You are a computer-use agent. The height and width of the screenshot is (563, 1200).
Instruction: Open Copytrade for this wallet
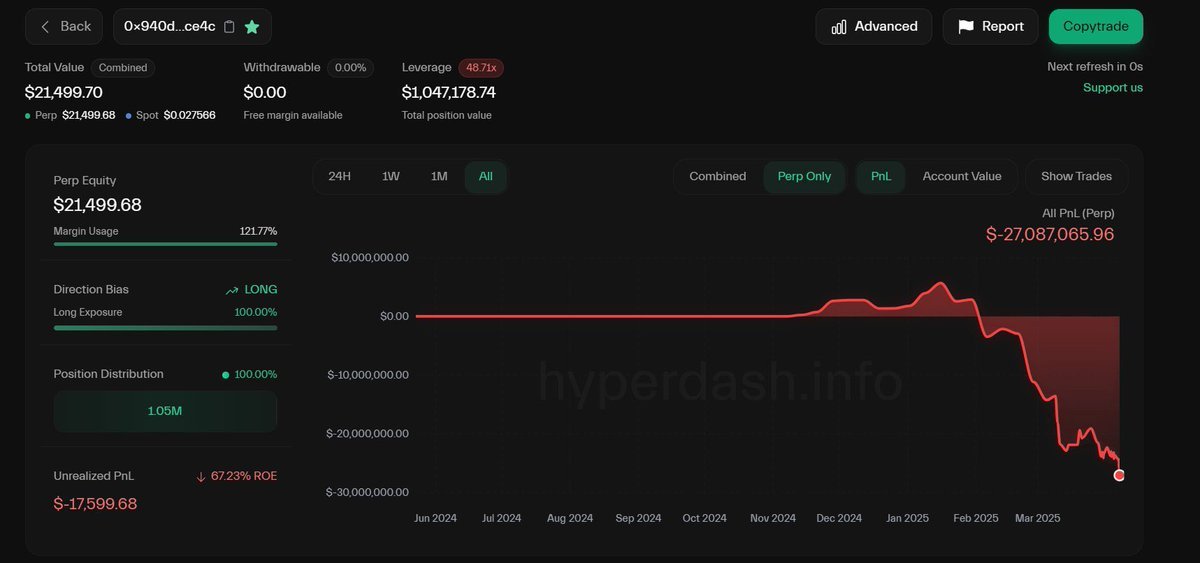click(1096, 26)
